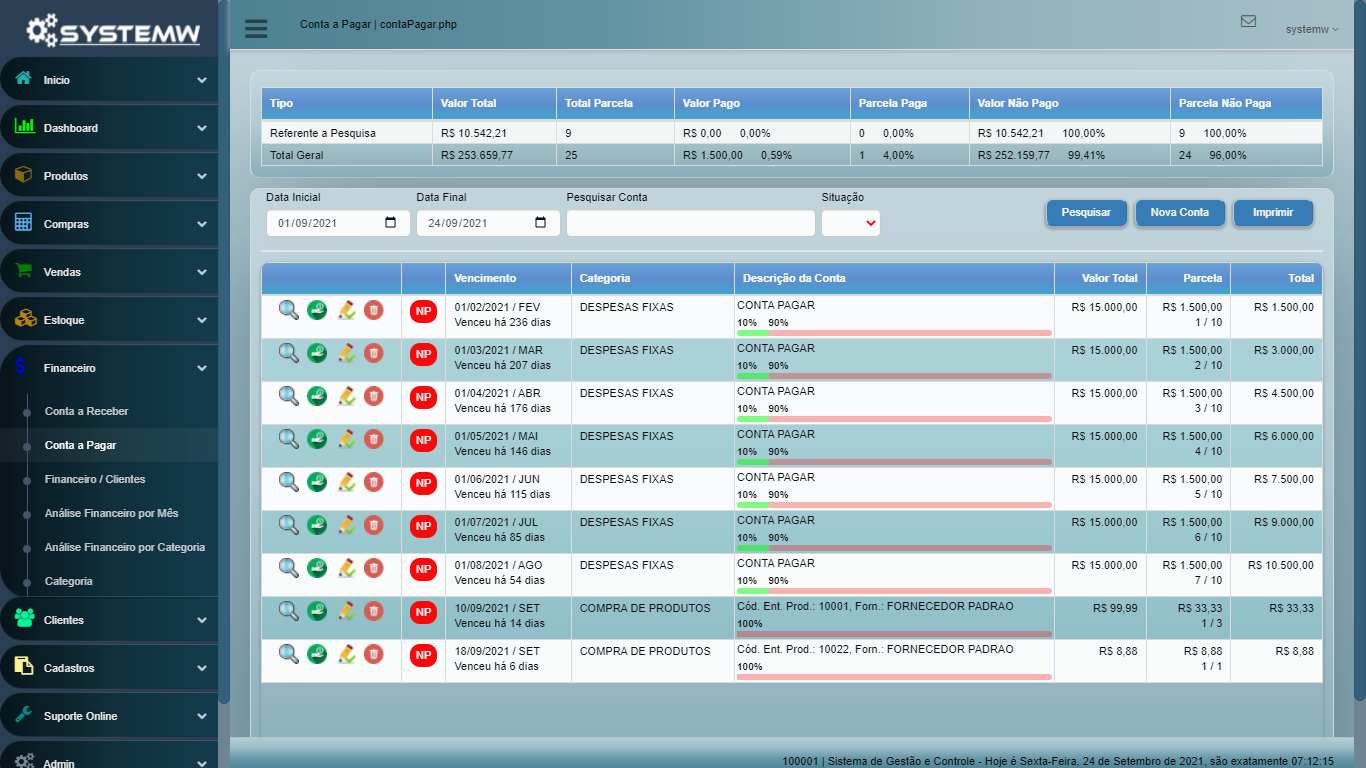This screenshot has height=768, width=1366.
Task: Click trash icon for 10/09/2021 SET row
Action: point(374,611)
